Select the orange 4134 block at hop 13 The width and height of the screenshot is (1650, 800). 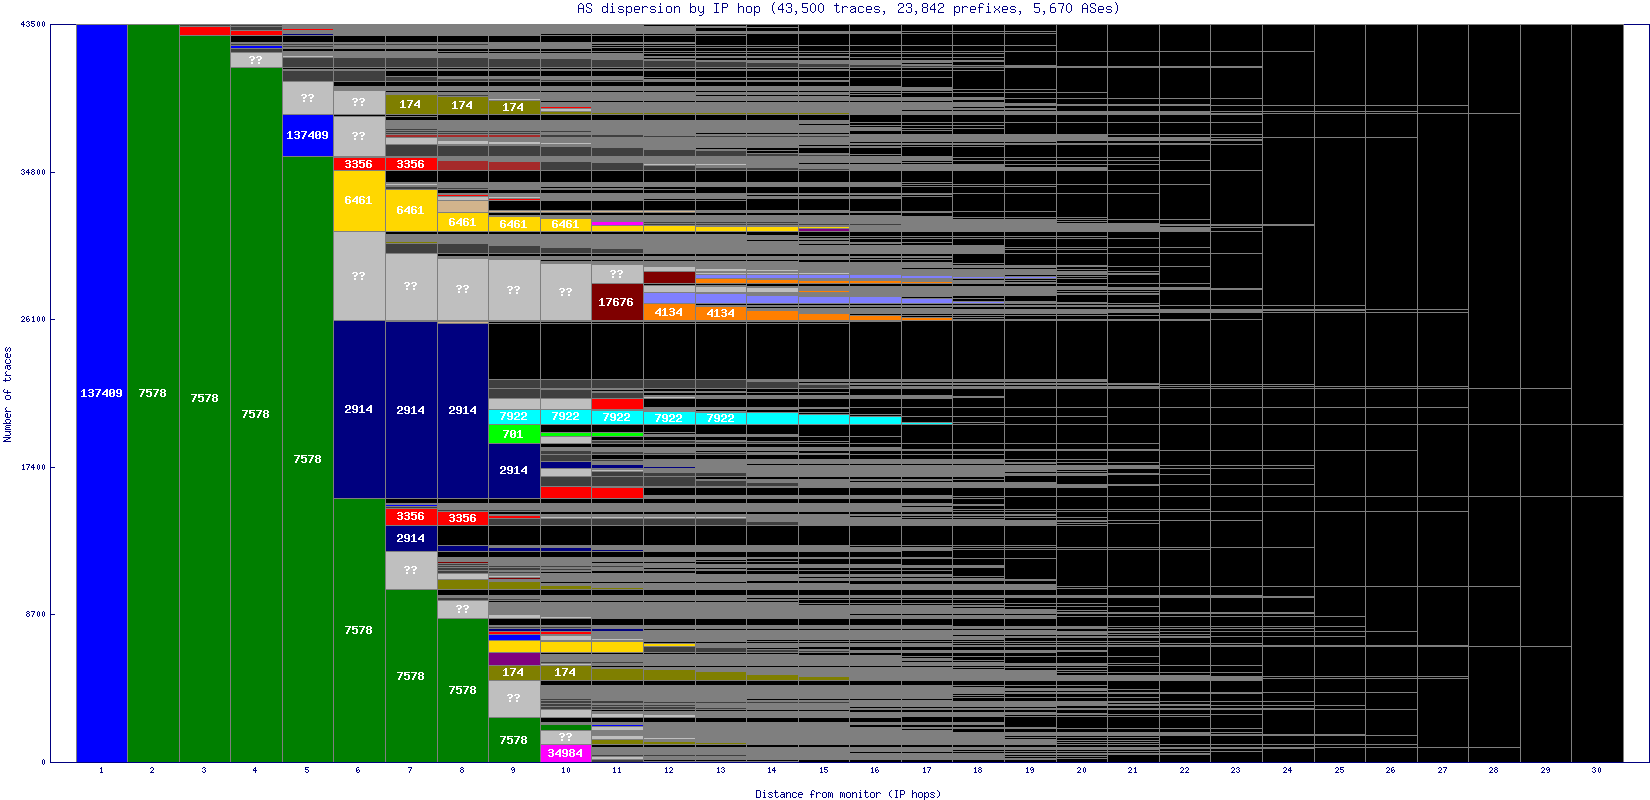pos(721,313)
